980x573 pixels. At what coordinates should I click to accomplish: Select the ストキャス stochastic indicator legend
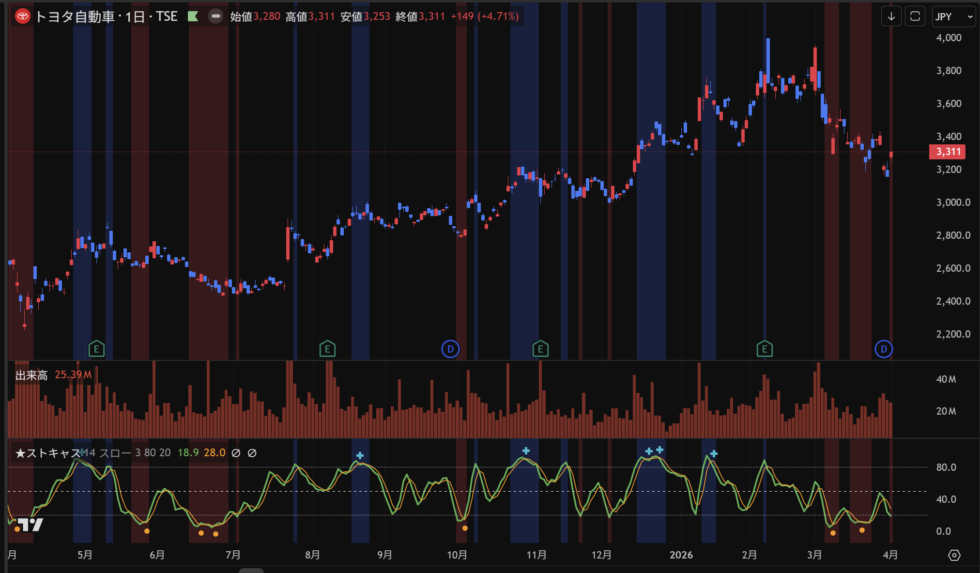click(48, 453)
